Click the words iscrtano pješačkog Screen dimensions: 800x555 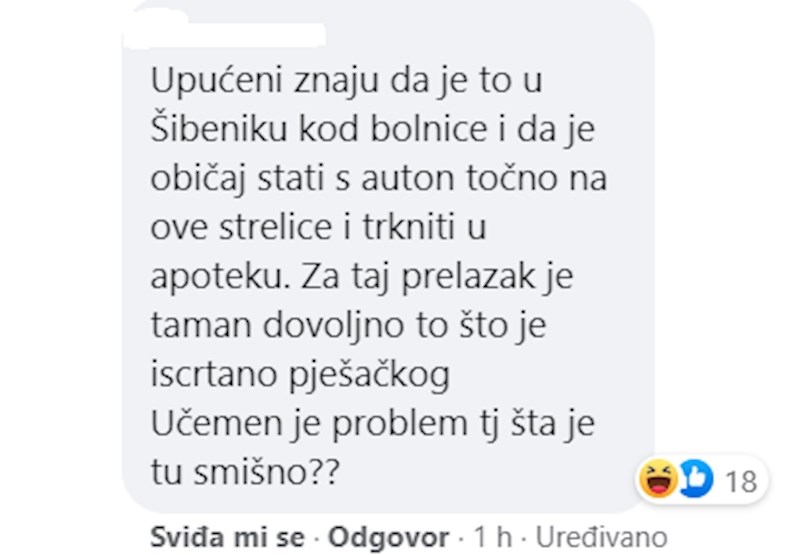pos(300,376)
